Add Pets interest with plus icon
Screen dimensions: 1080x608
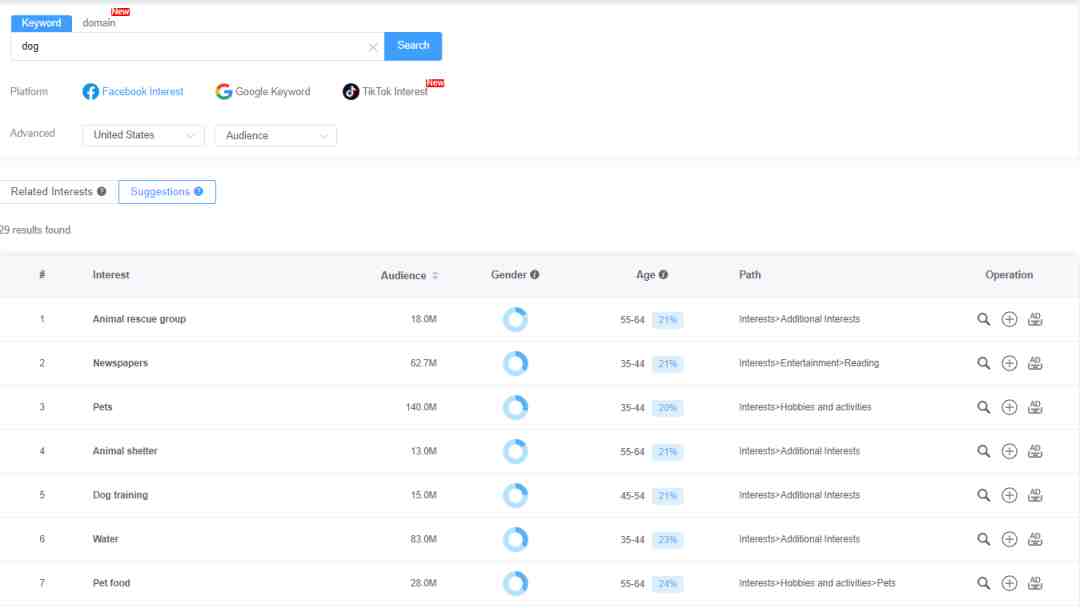tap(1009, 408)
